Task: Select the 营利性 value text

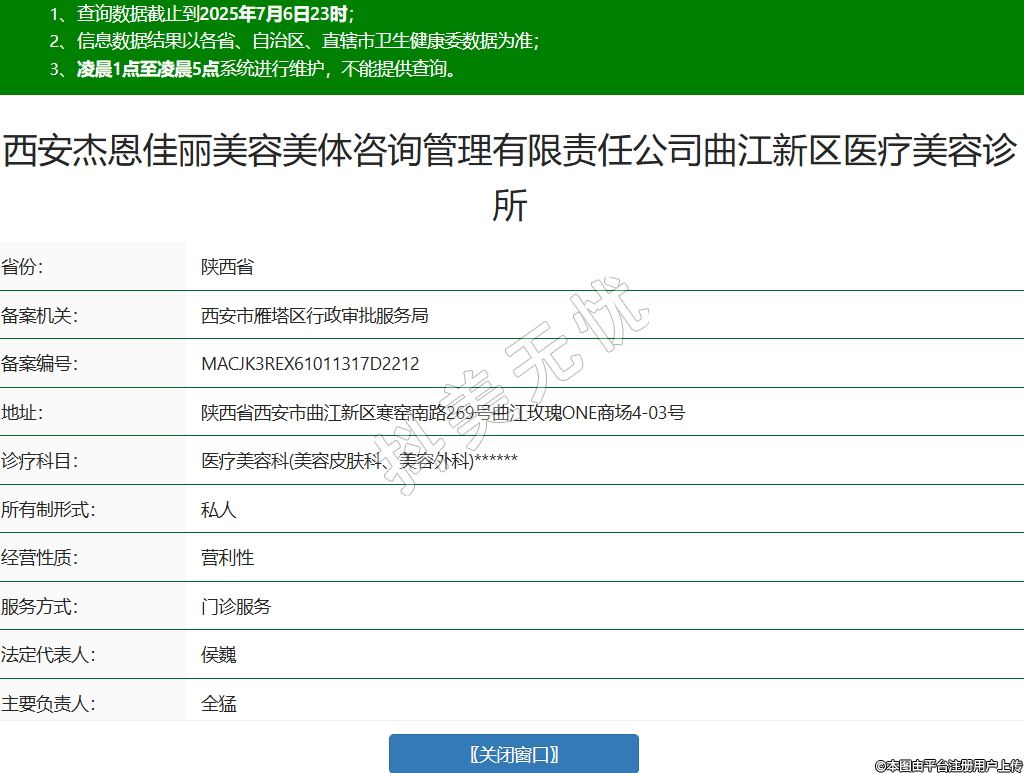Action: pyautogui.click(x=227, y=558)
